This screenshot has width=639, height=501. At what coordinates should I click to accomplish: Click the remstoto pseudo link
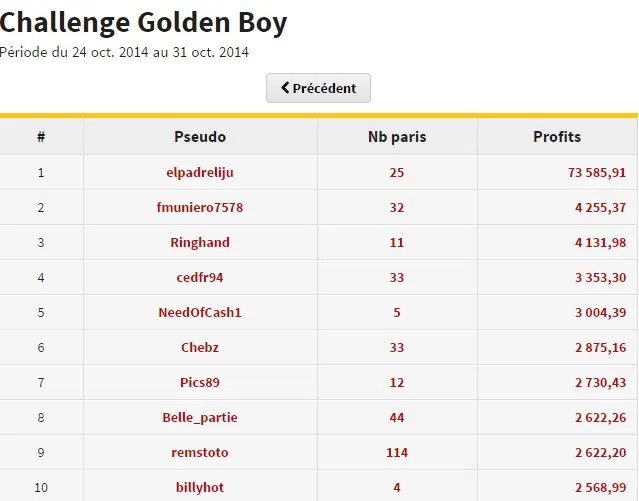(200, 453)
